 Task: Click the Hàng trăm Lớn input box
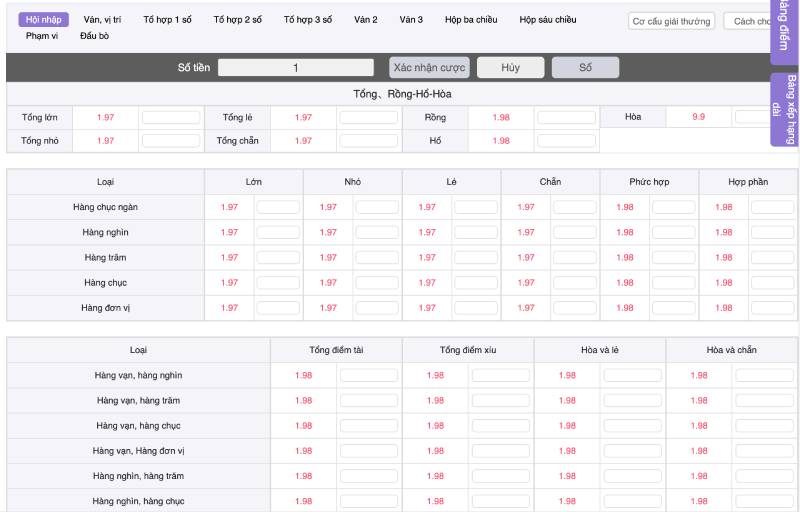[278, 258]
